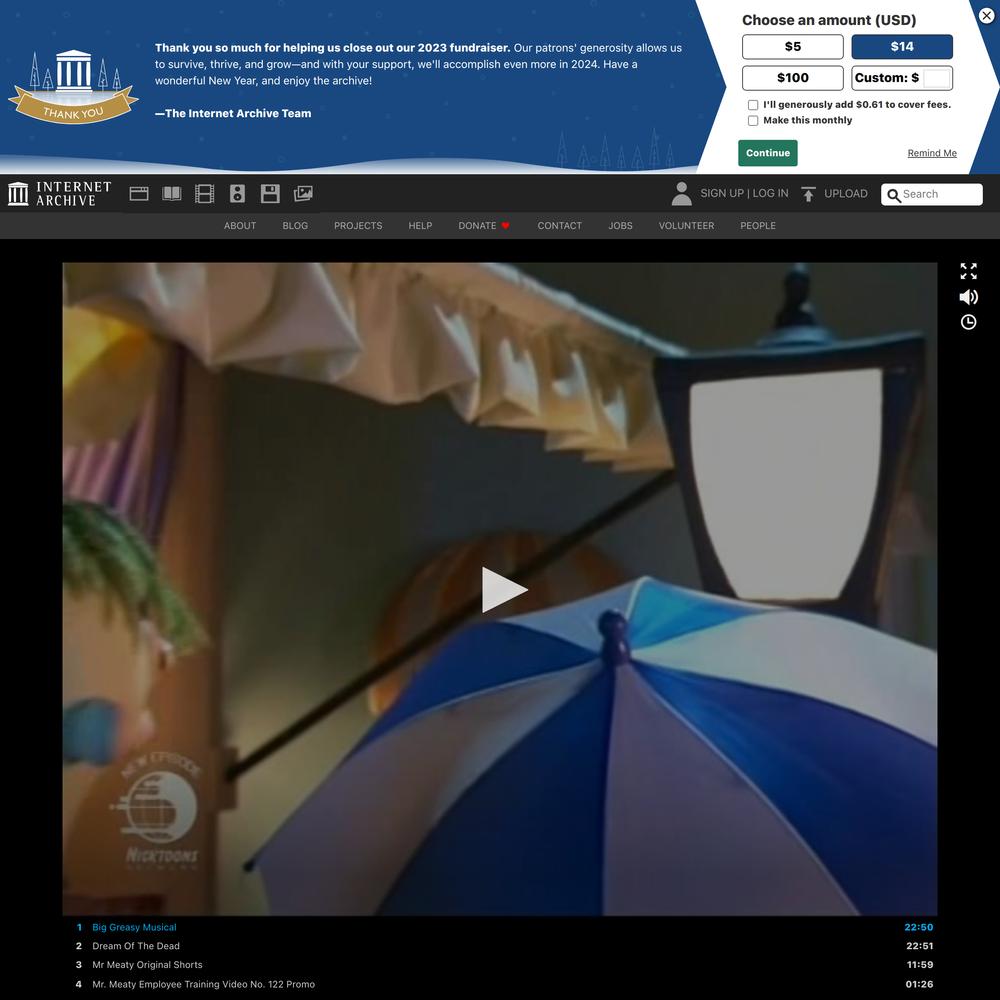
Task: Mute the video volume icon
Action: [968, 297]
